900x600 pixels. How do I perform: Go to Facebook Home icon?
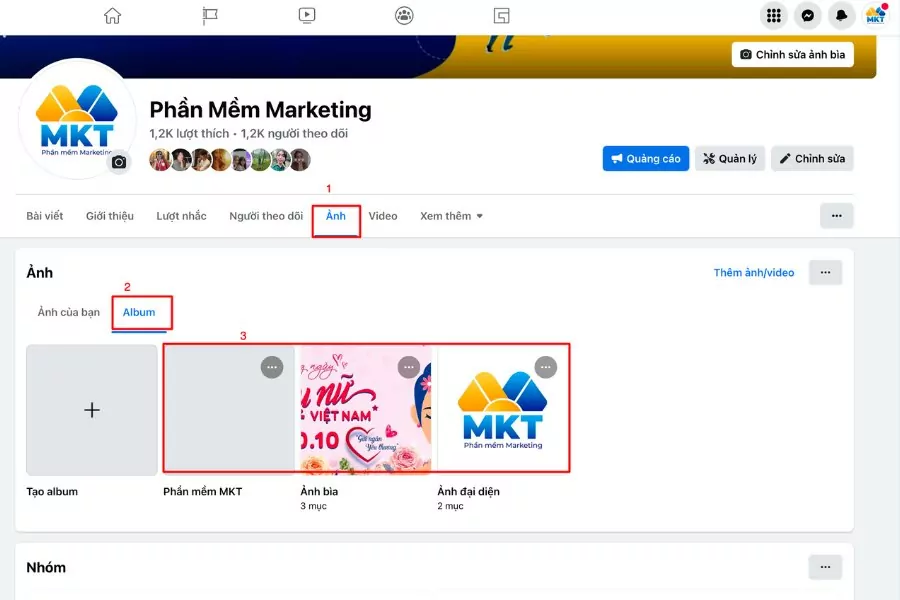point(112,16)
